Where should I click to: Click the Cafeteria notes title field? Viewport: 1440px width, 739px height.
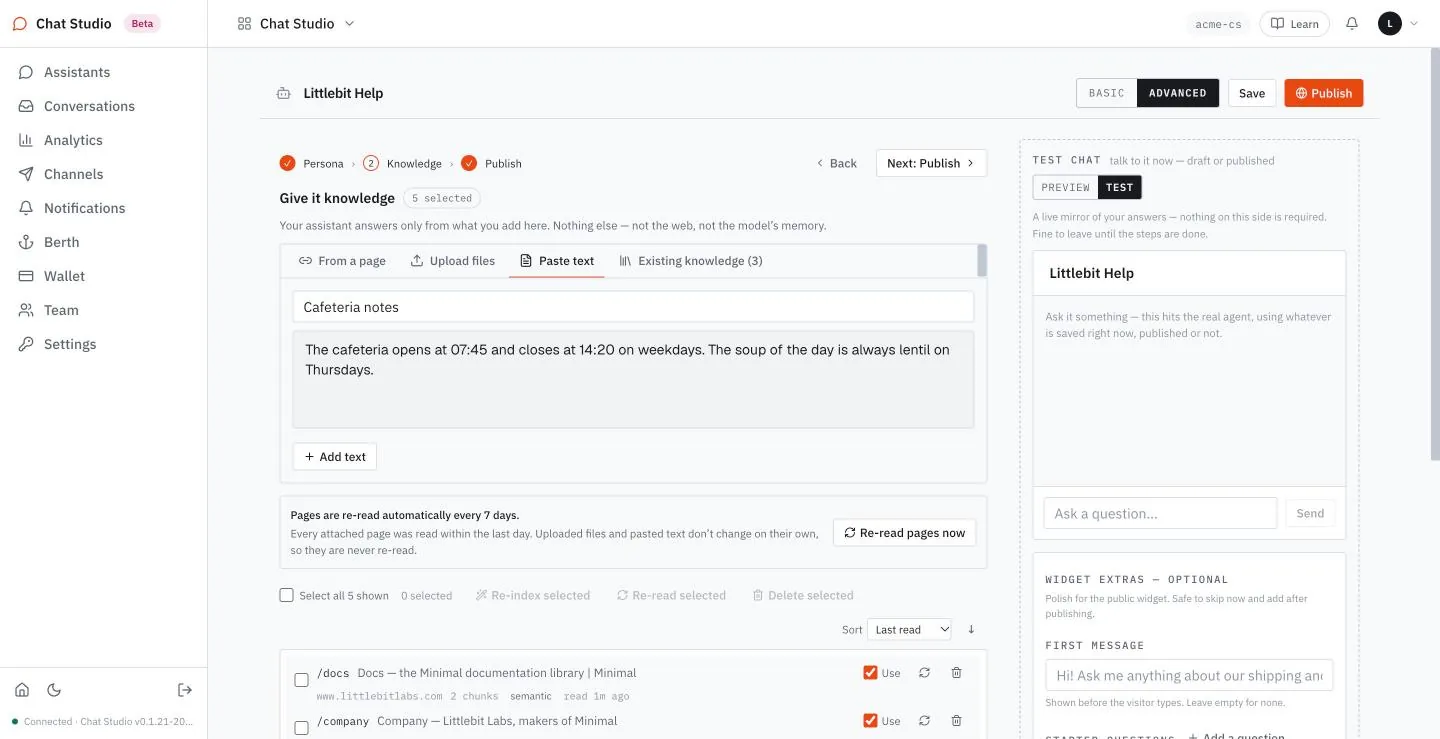tap(633, 307)
